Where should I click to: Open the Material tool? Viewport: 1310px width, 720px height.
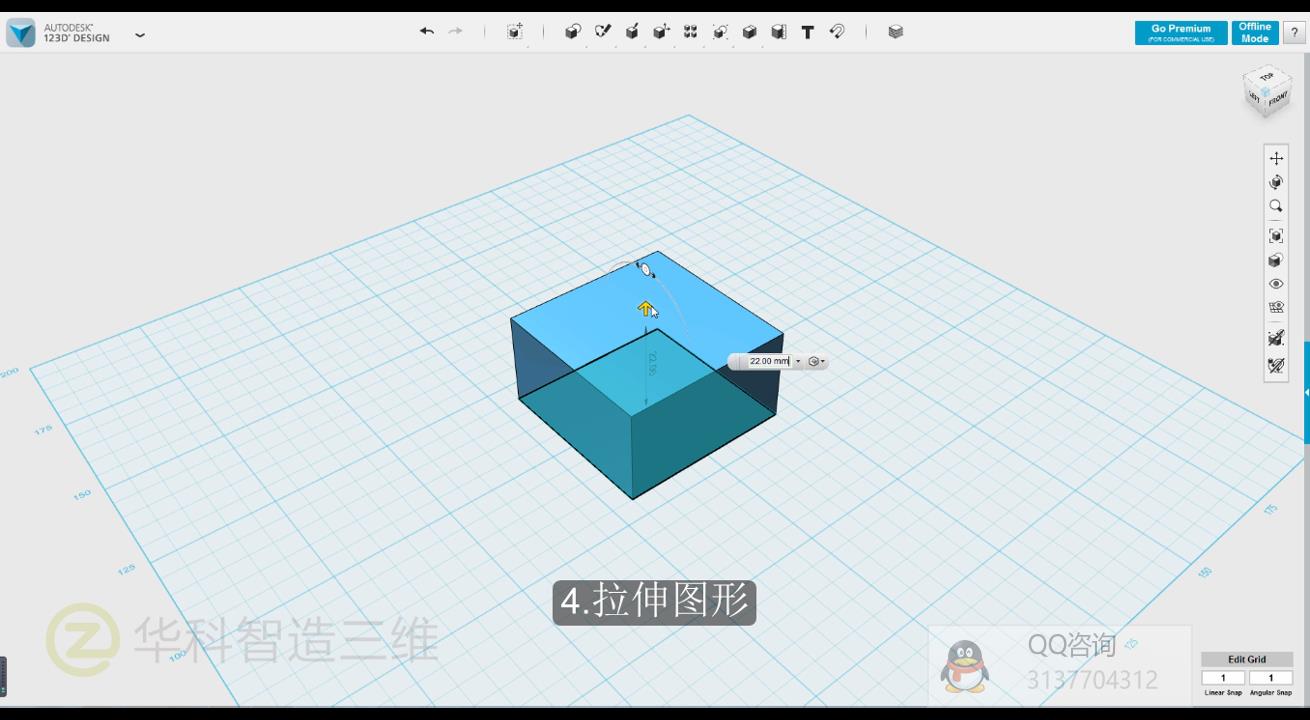pyautogui.click(x=896, y=32)
